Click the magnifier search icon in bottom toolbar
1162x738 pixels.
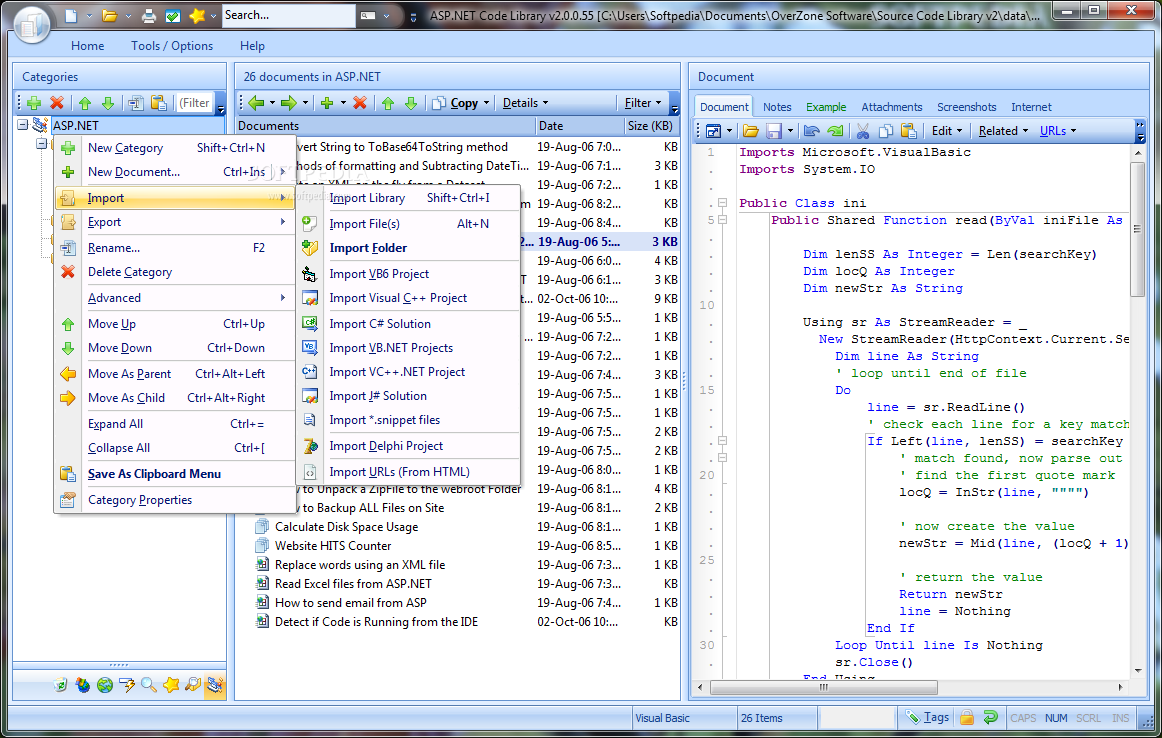149,685
